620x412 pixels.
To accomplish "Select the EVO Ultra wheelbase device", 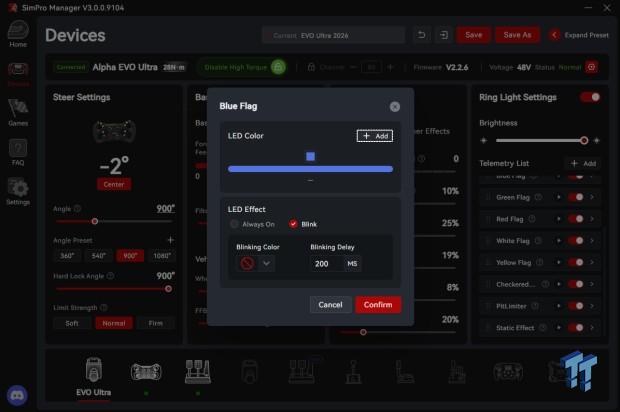I will pos(94,376).
